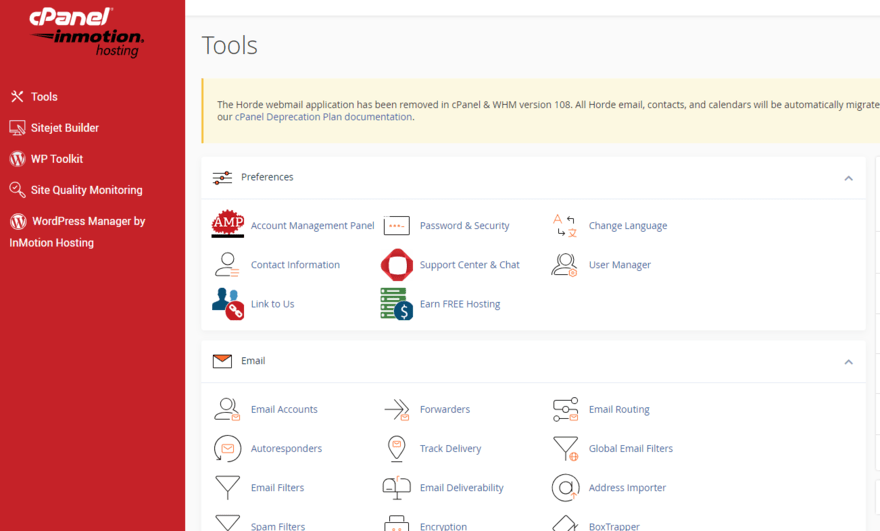Click the Email Accounts icon

pos(227,409)
